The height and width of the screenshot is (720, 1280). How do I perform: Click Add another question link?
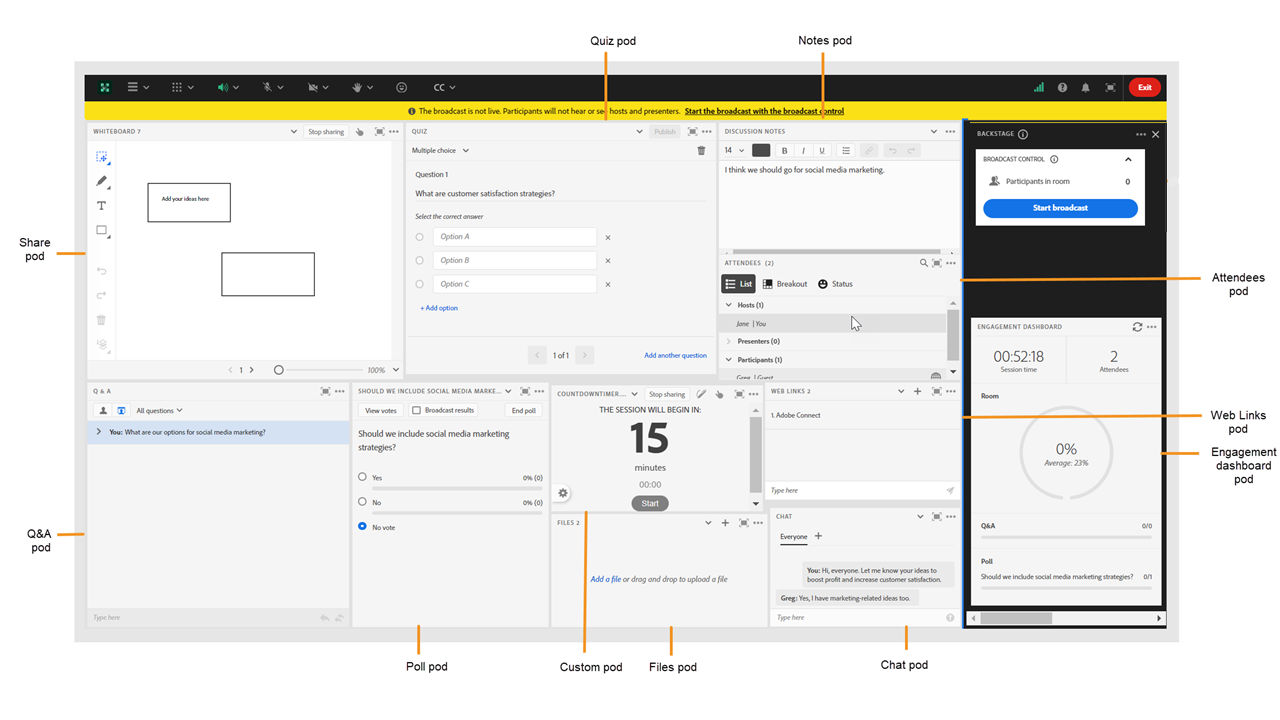click(675, 355)
